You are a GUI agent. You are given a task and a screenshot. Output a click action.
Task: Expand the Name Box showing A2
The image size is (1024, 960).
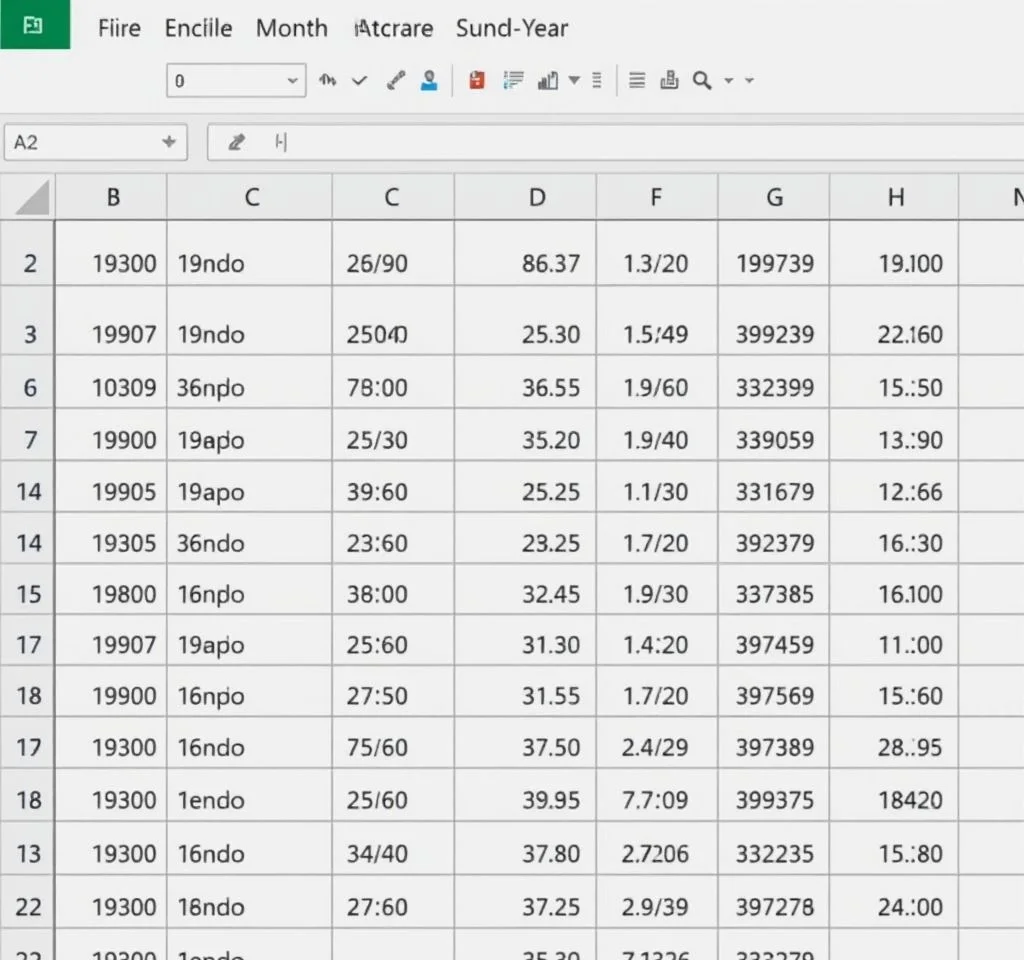(169, 142)
